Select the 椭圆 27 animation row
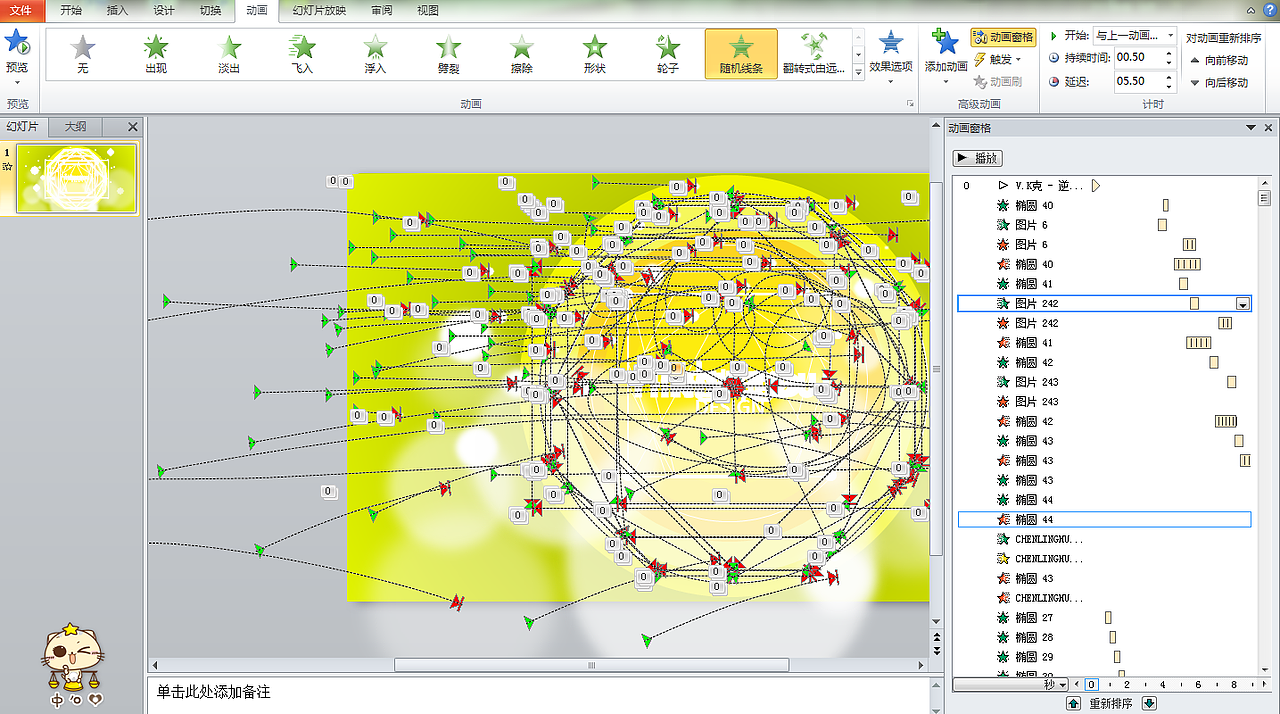The width and height of the screenshot is (1280, 714). click(1104, 618)
